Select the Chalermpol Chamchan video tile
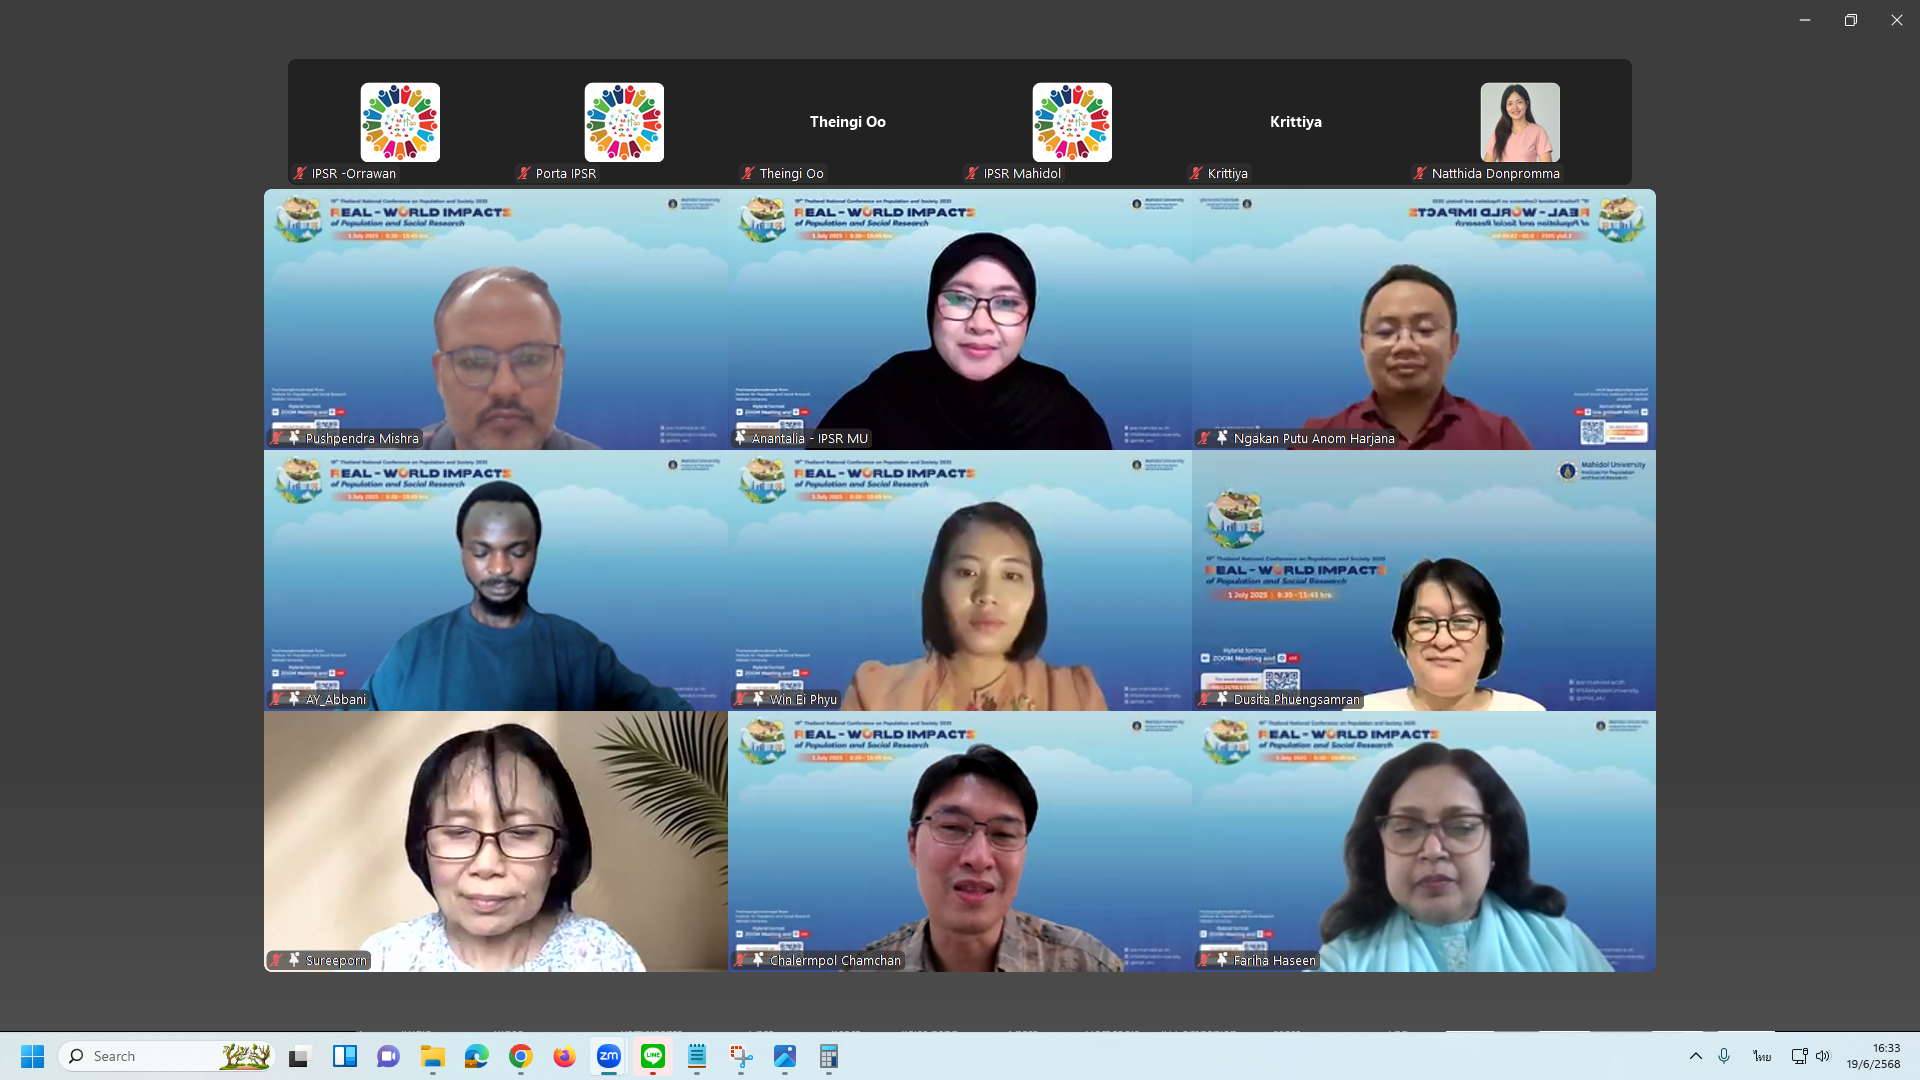Image resolution: width=1920 pixels, height=1080 pixels. click(959, 841)
